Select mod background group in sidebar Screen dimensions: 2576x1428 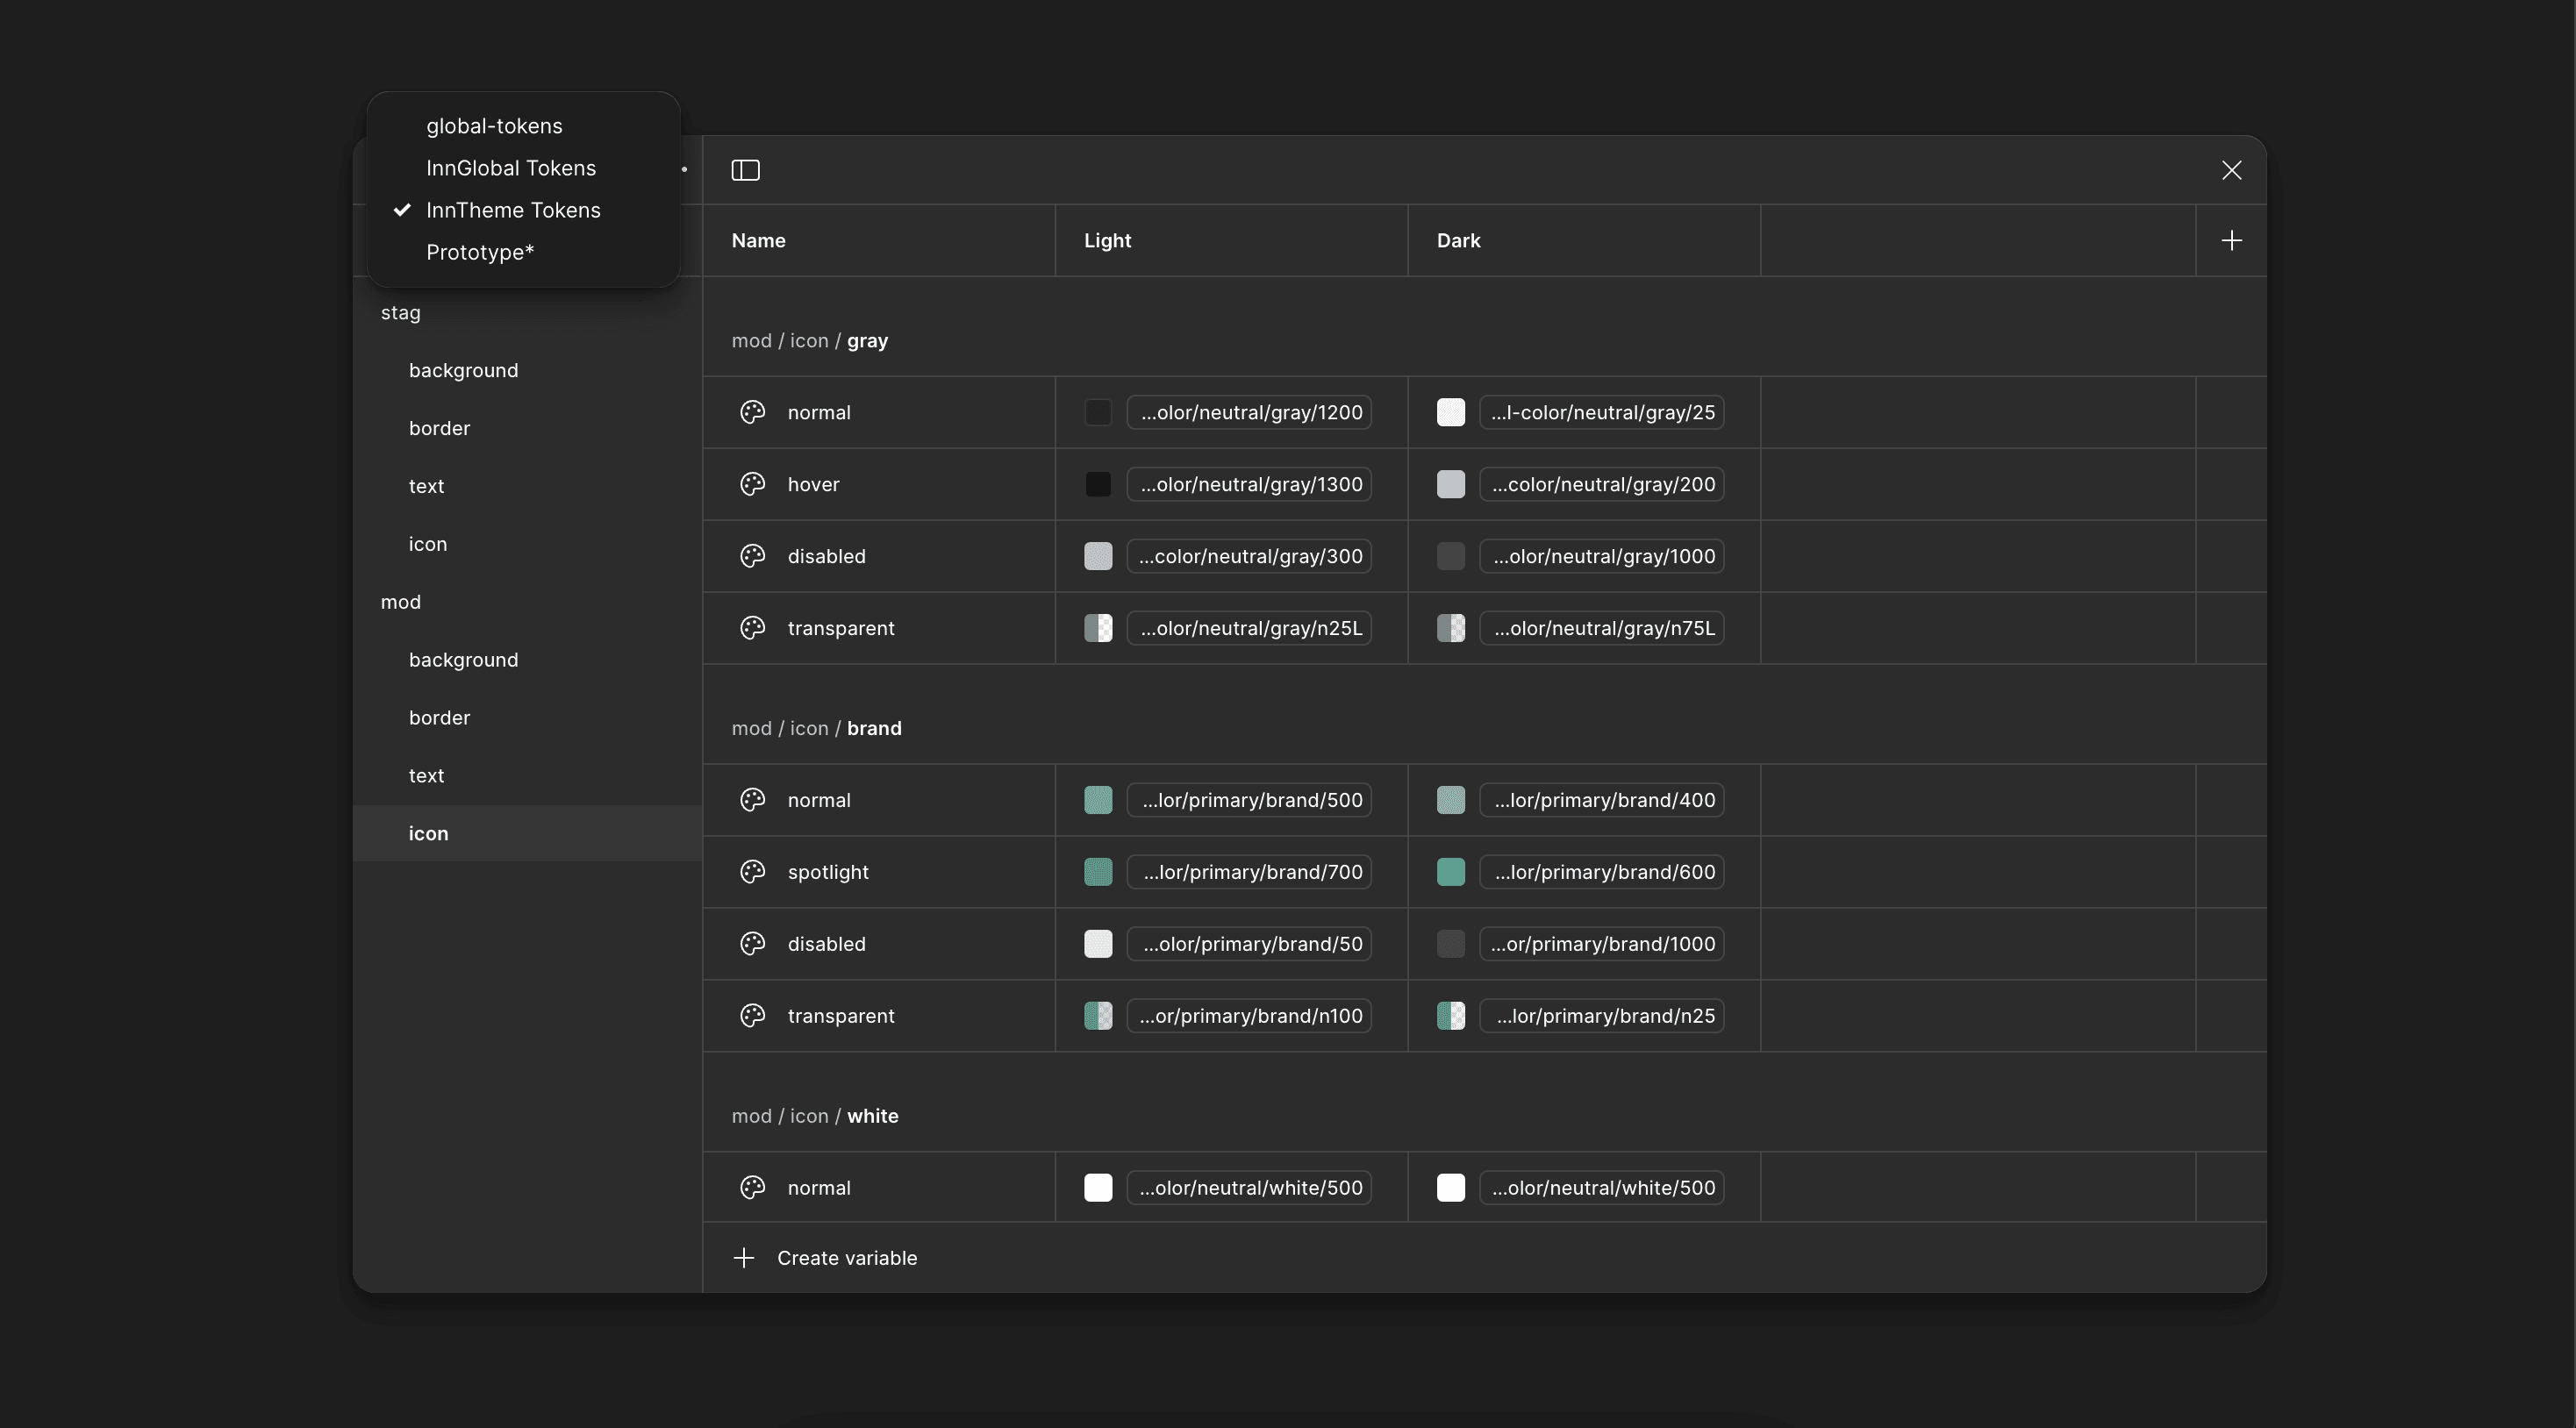click(x=463, y=660)
